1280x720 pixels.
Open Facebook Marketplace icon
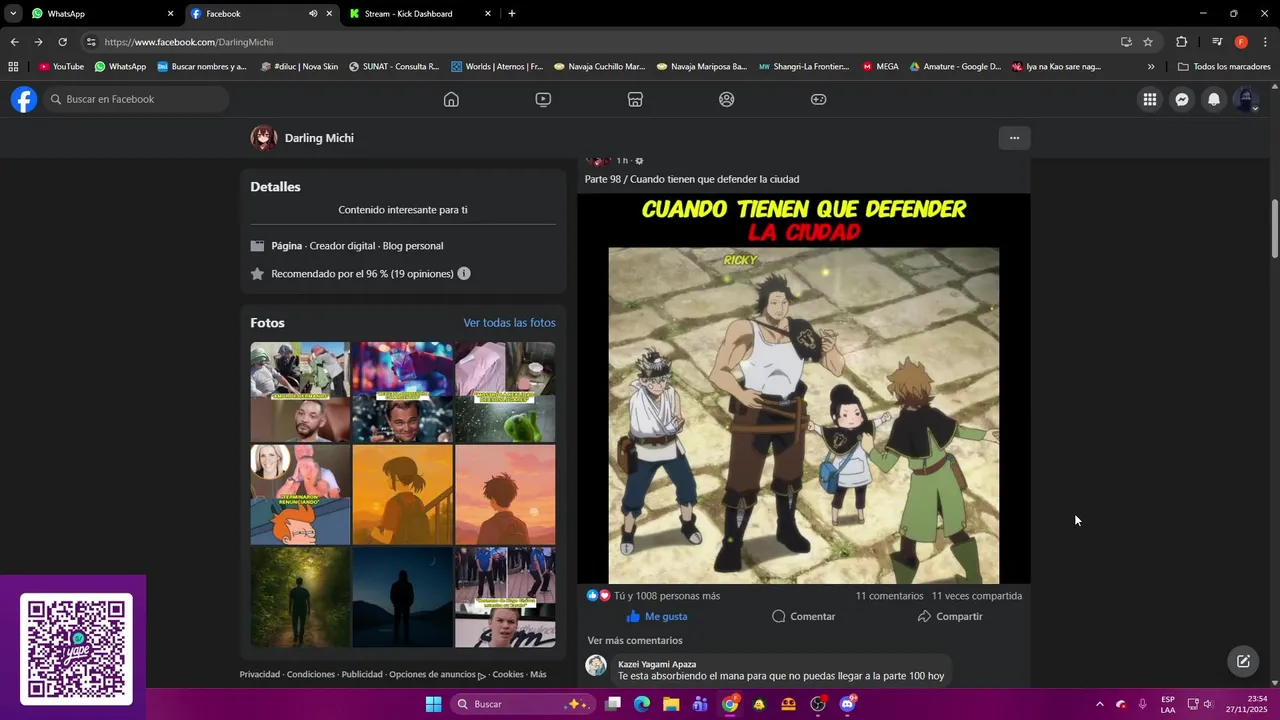coord(635,99)
